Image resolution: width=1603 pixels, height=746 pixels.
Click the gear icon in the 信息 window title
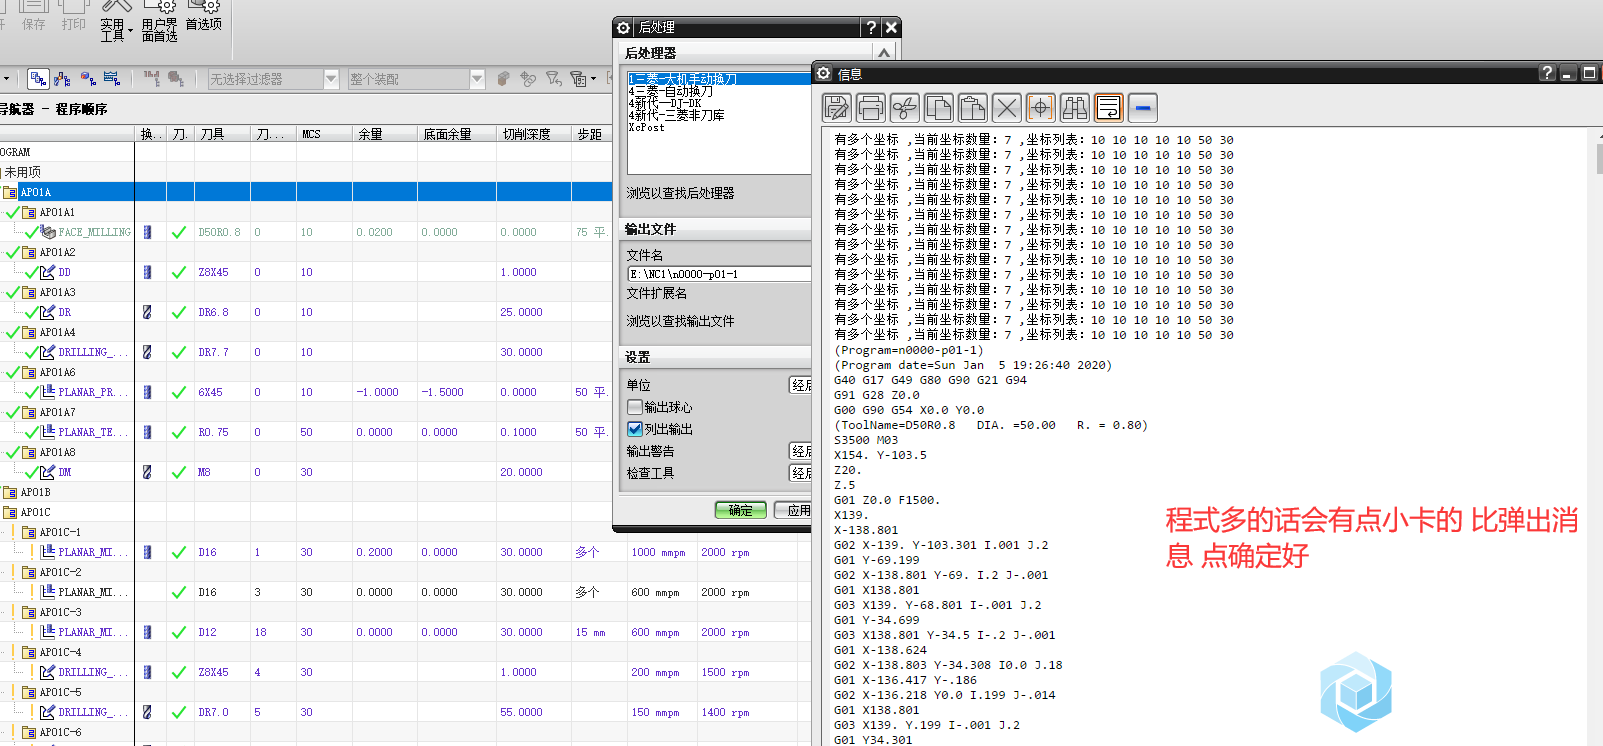824,73
